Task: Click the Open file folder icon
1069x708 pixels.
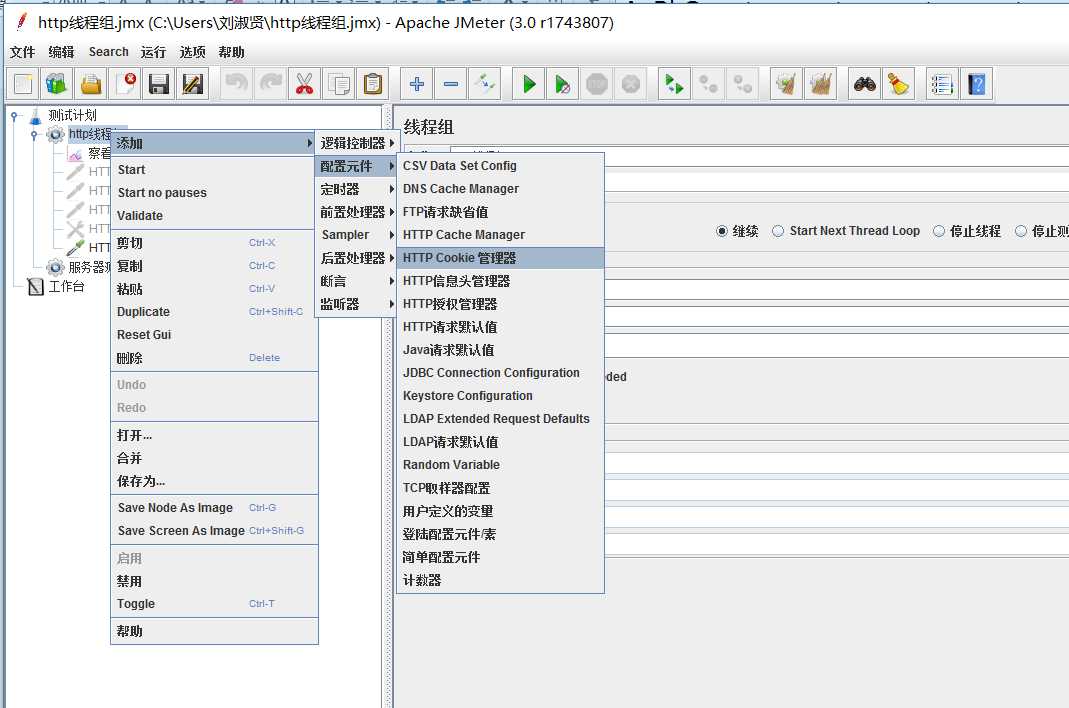Action: tap(91, 85)
